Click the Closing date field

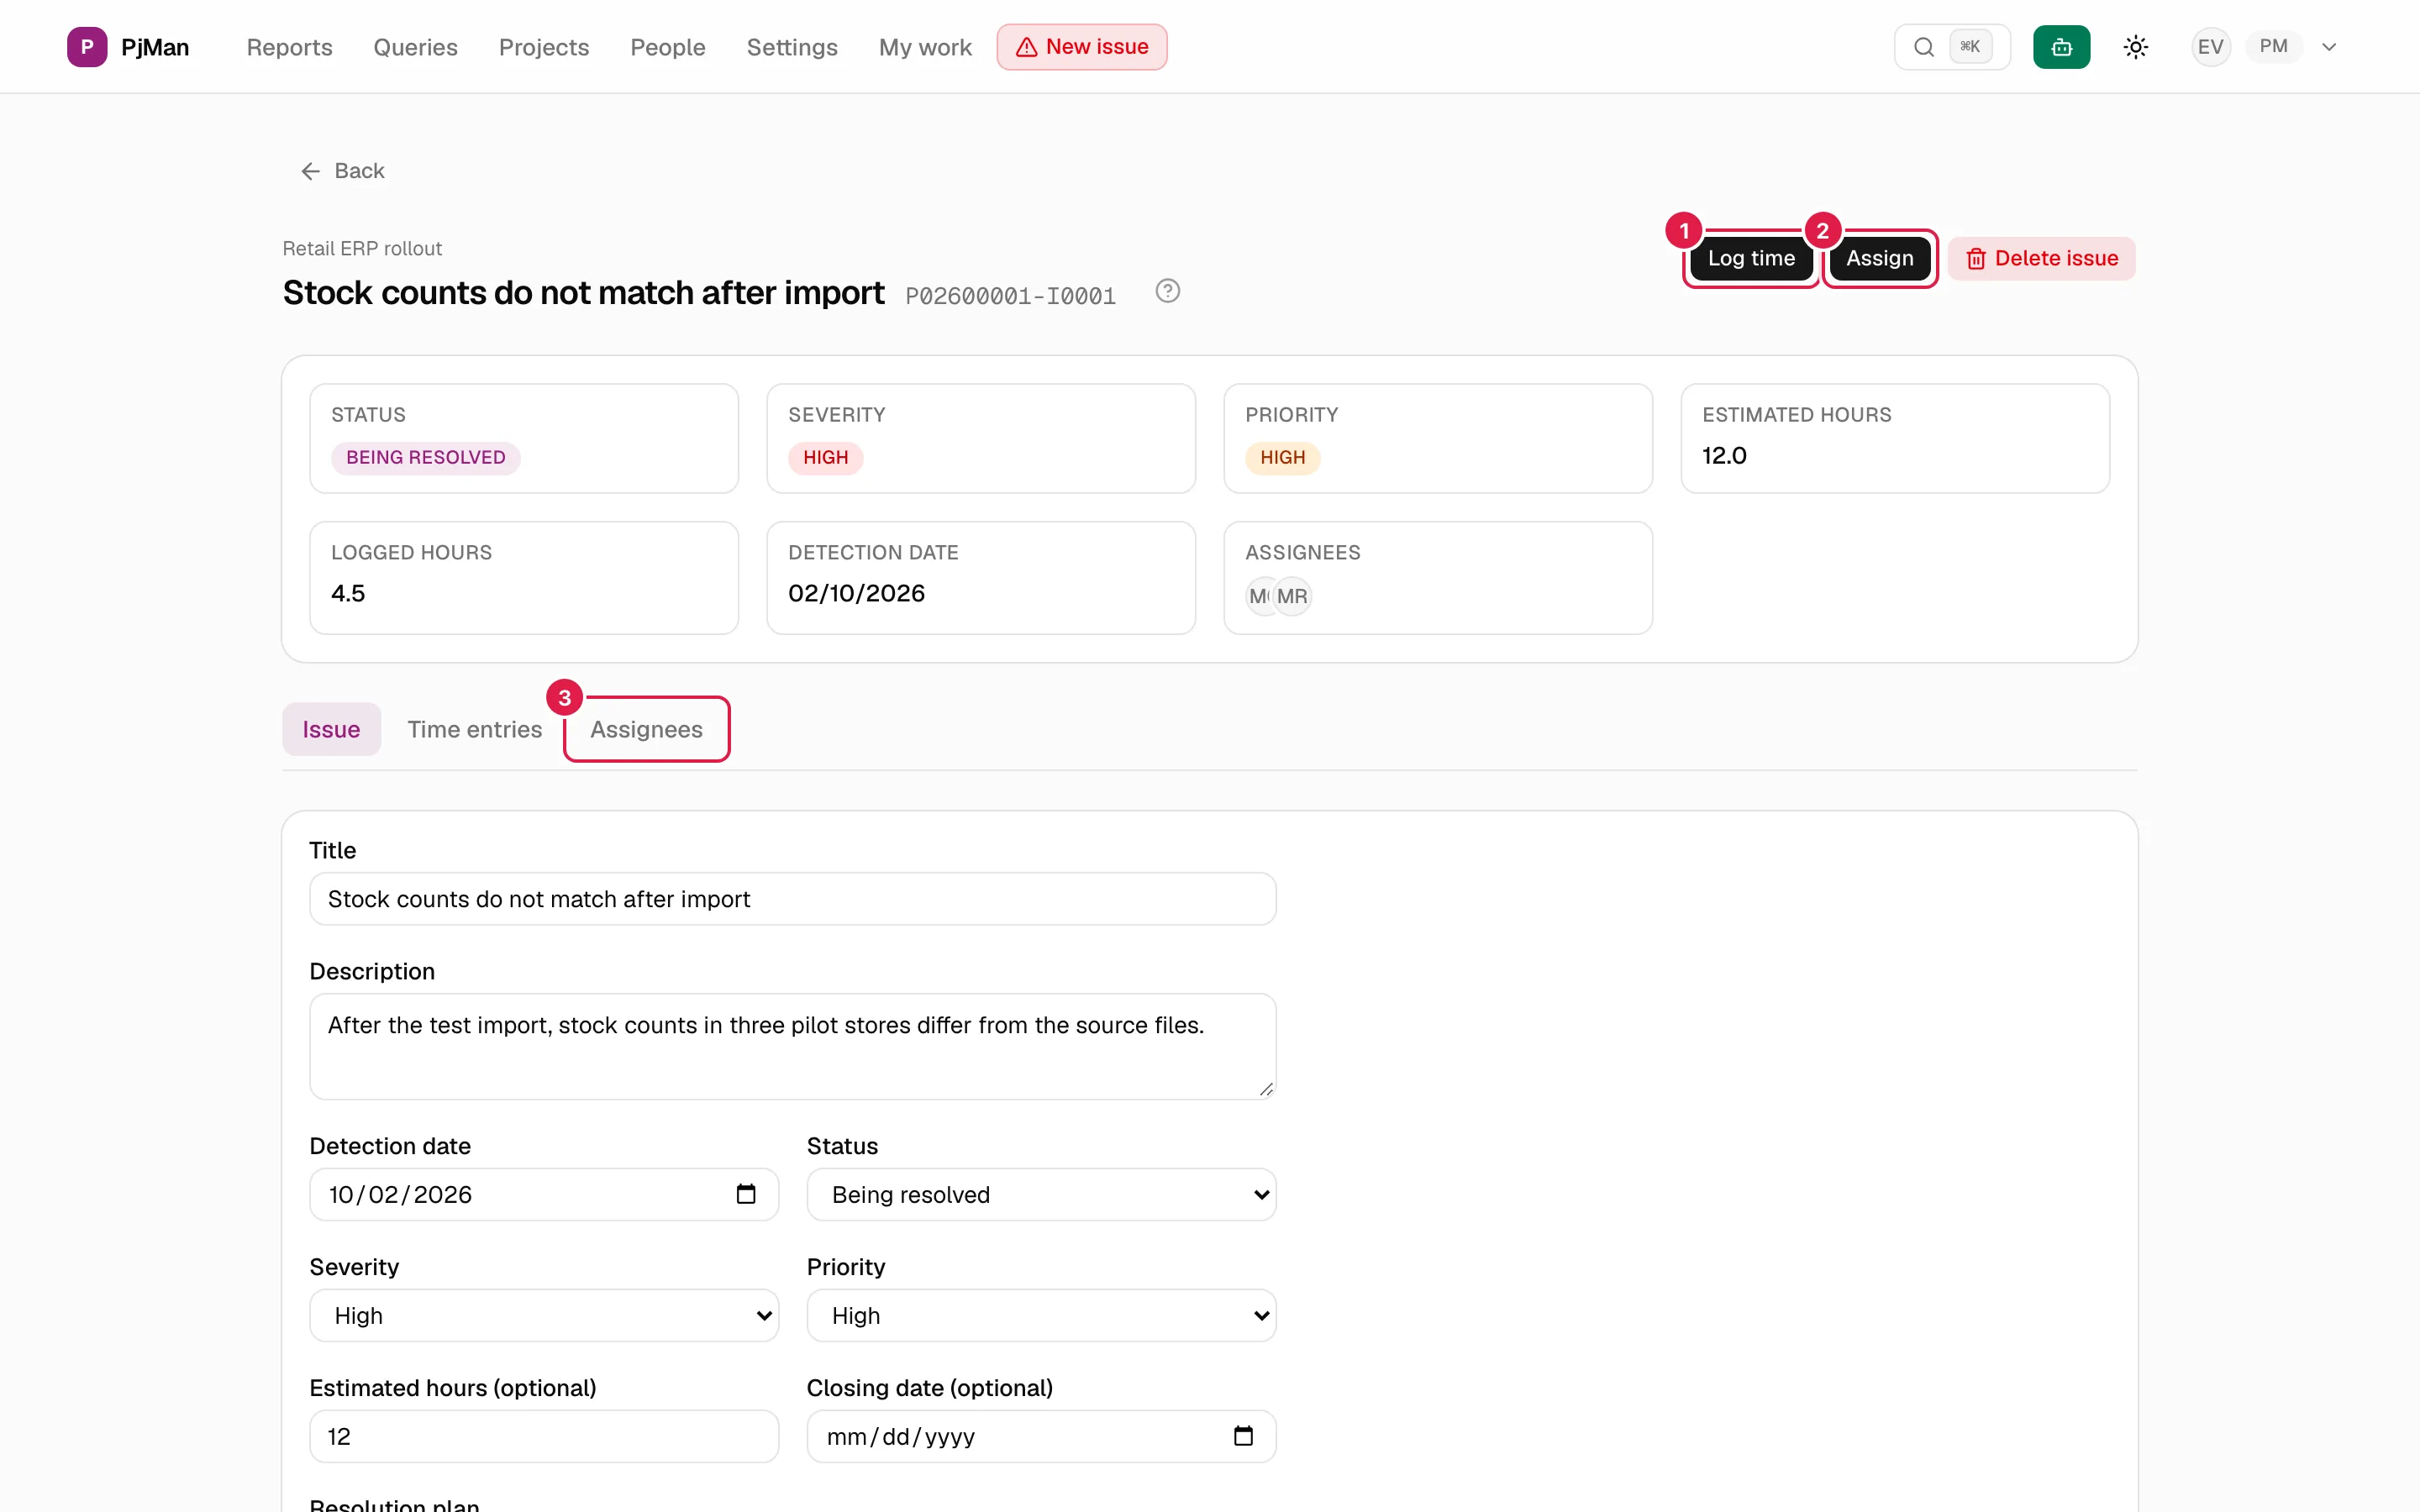(1041, 1436)
